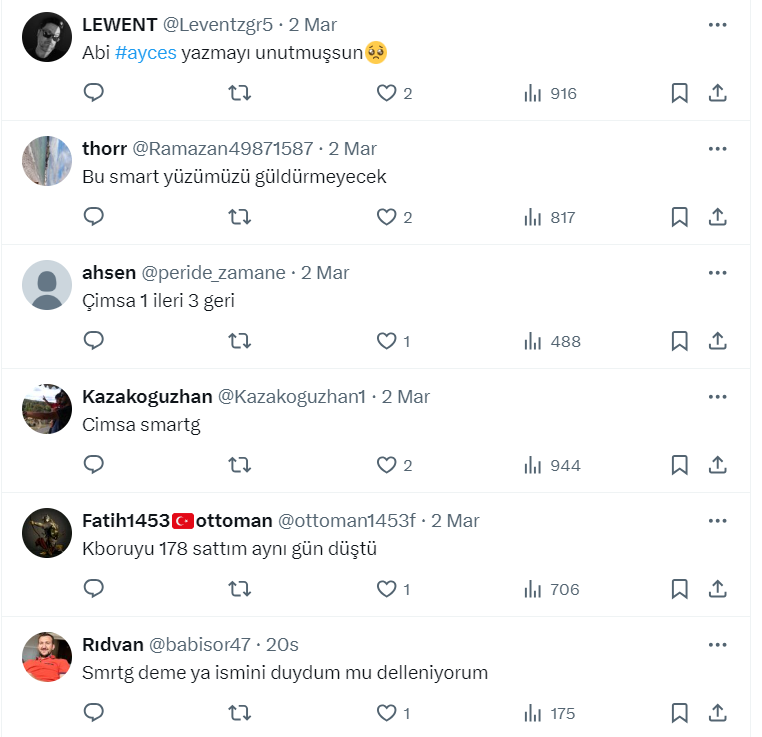Reply to LEWENT's tweet about #ayces
This screenshot has width=762, height=737.
coord(94,92)
